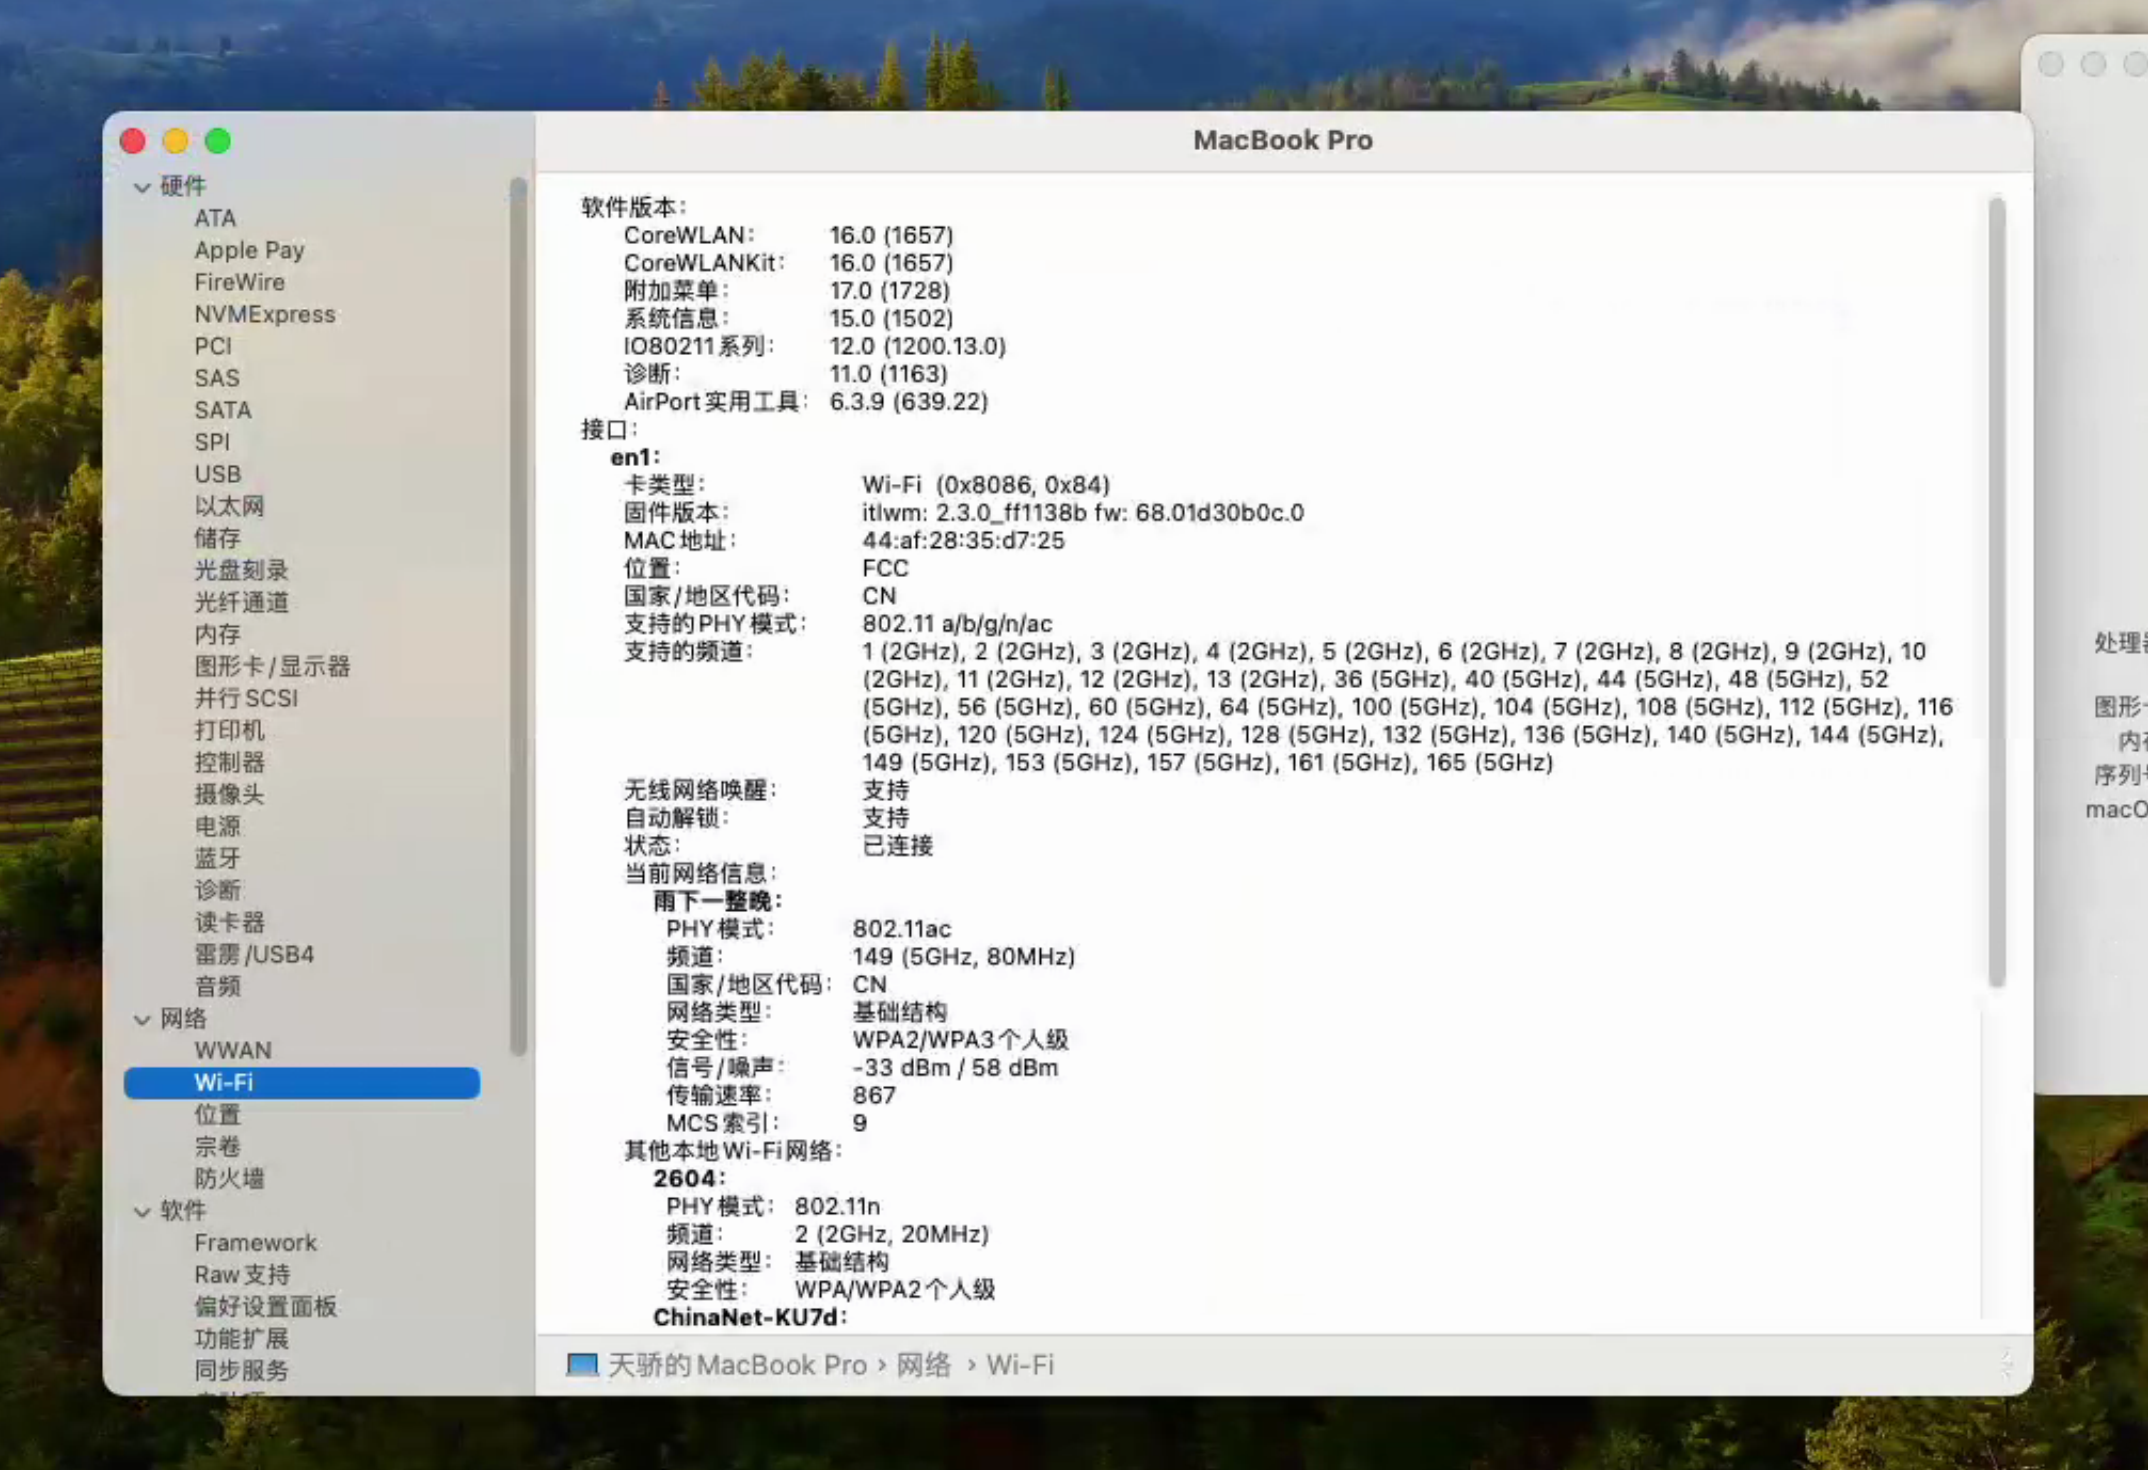
Task: Open 雷雳/USB4 details
Action: click(x=253, y=954)
